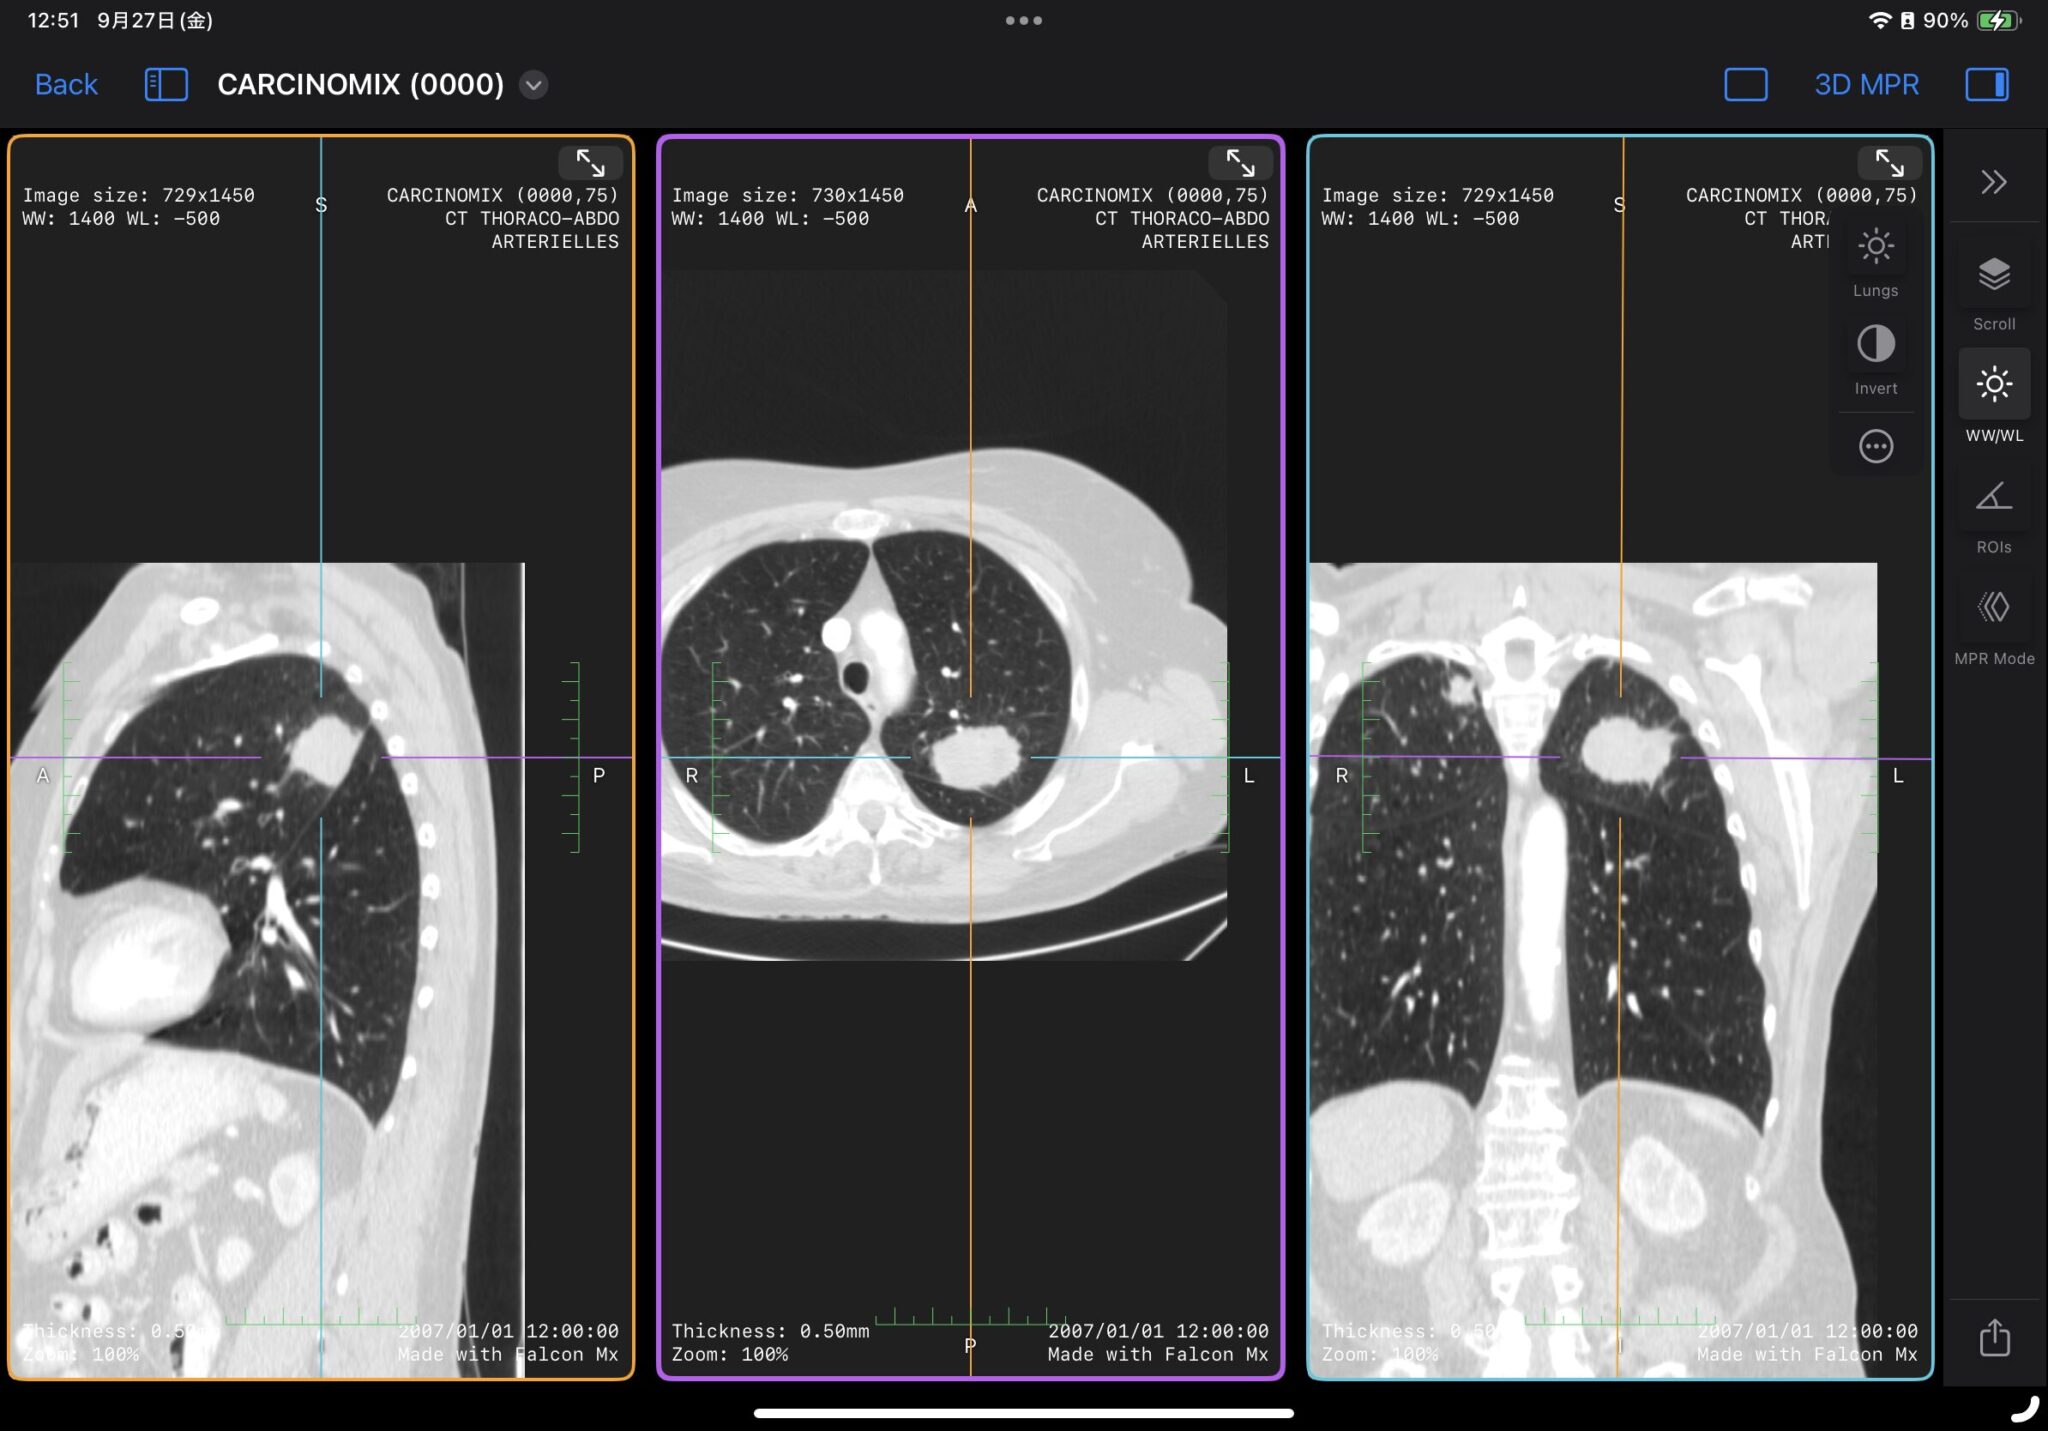Viewport: 2048px width, 1431px height.
Task: Expand the axial view to fullscreen
Action: 1240,163
